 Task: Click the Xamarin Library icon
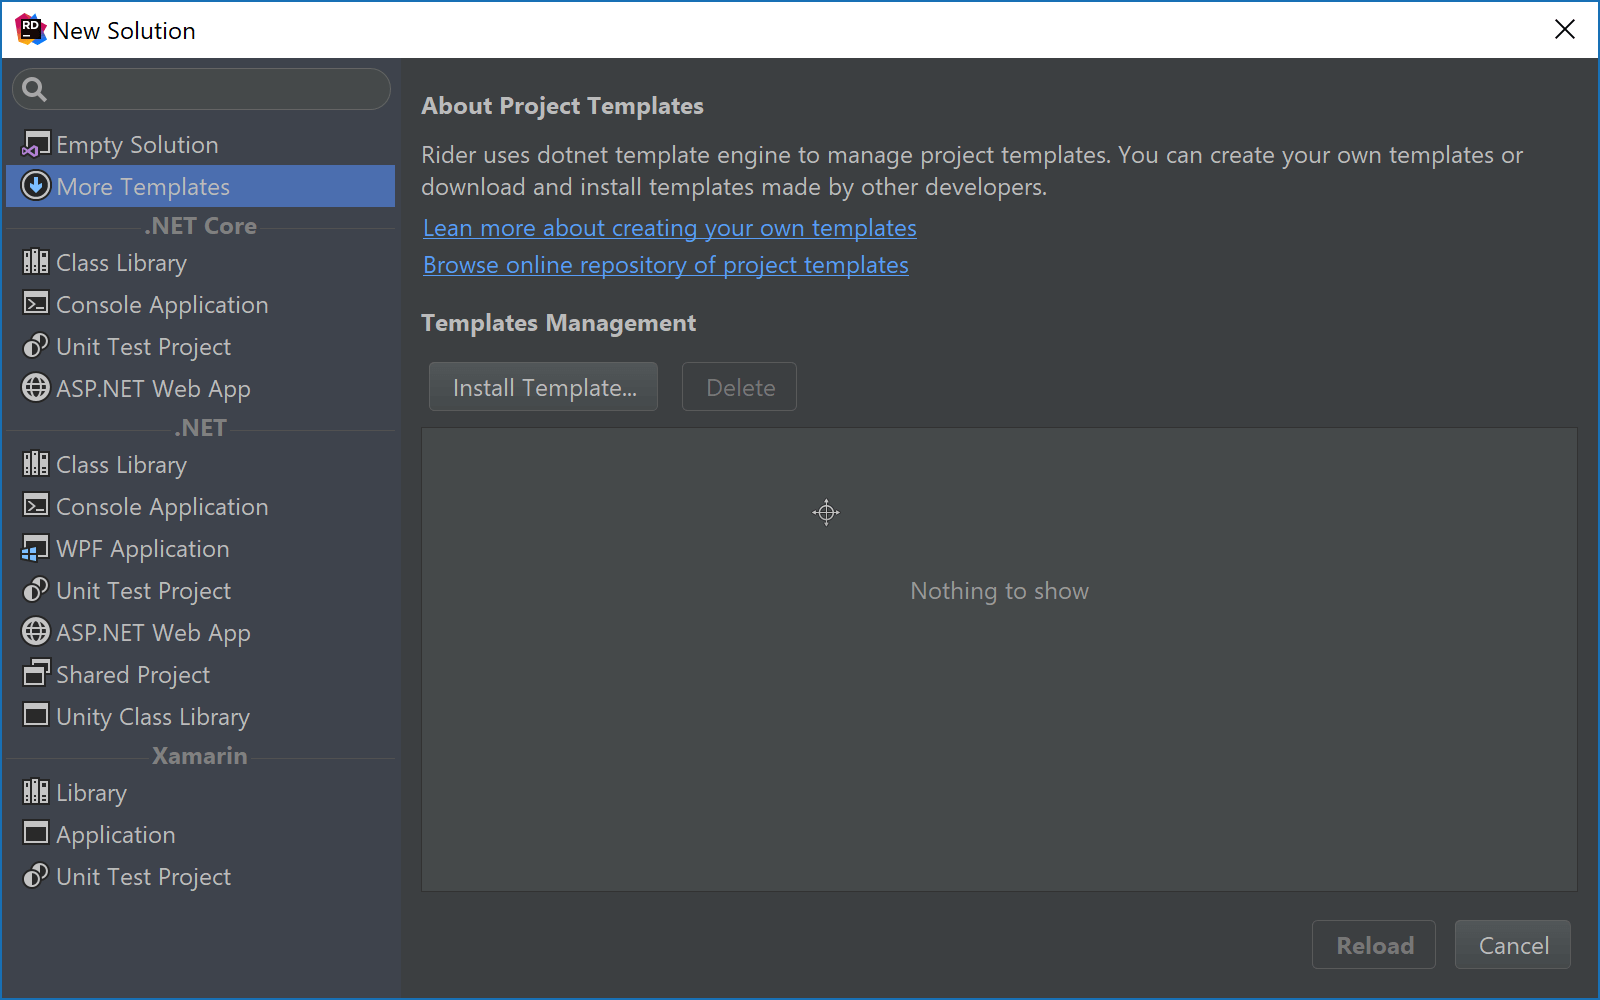36,792
